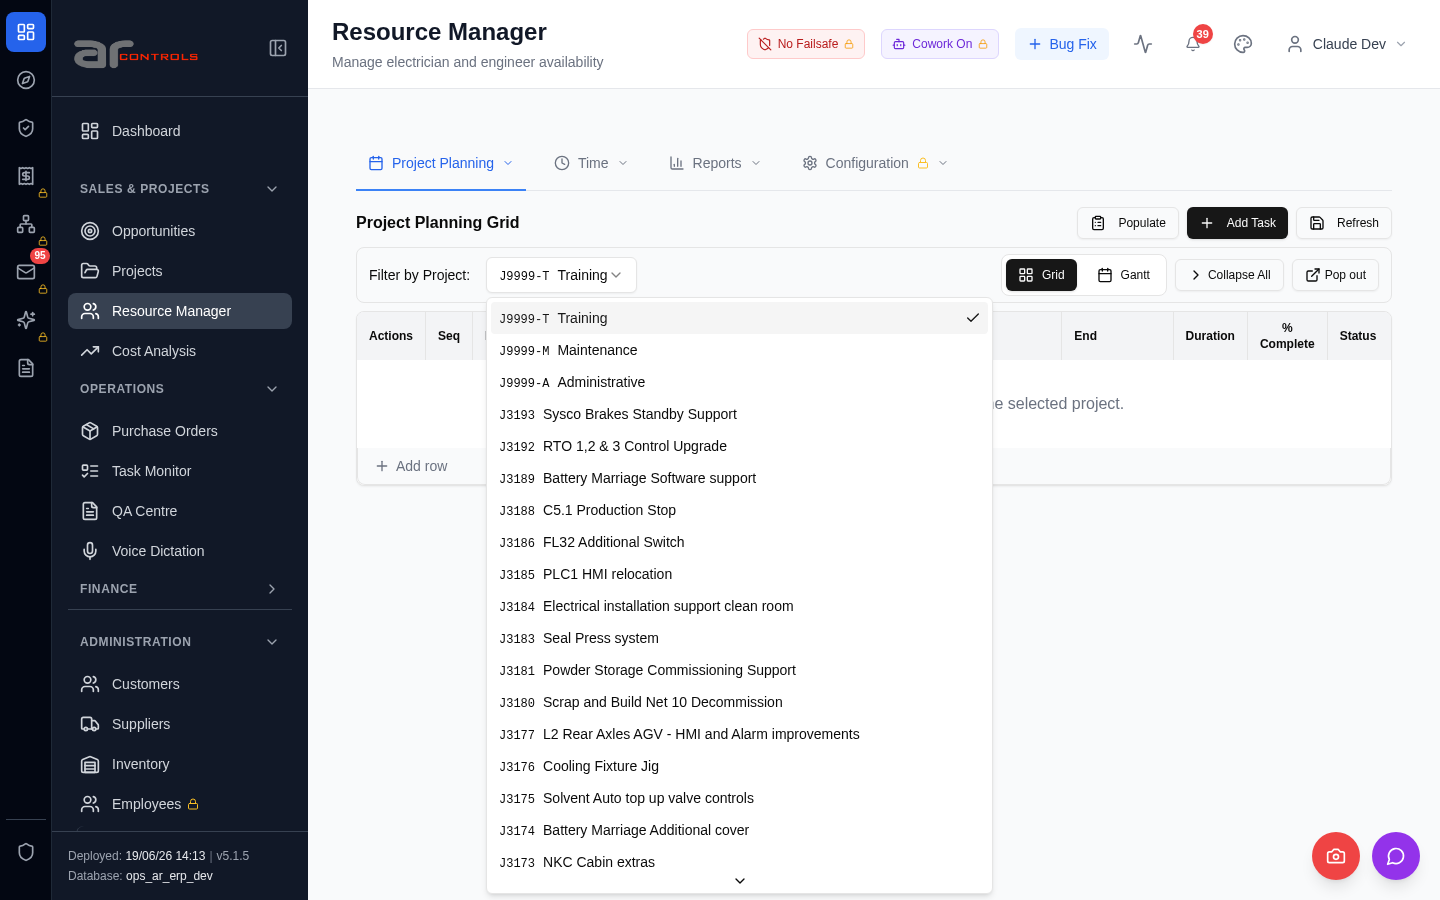Open the dashboard grid icon in left rail
Viewport: 1440px width, 900px height.
[x=26, y=32]
